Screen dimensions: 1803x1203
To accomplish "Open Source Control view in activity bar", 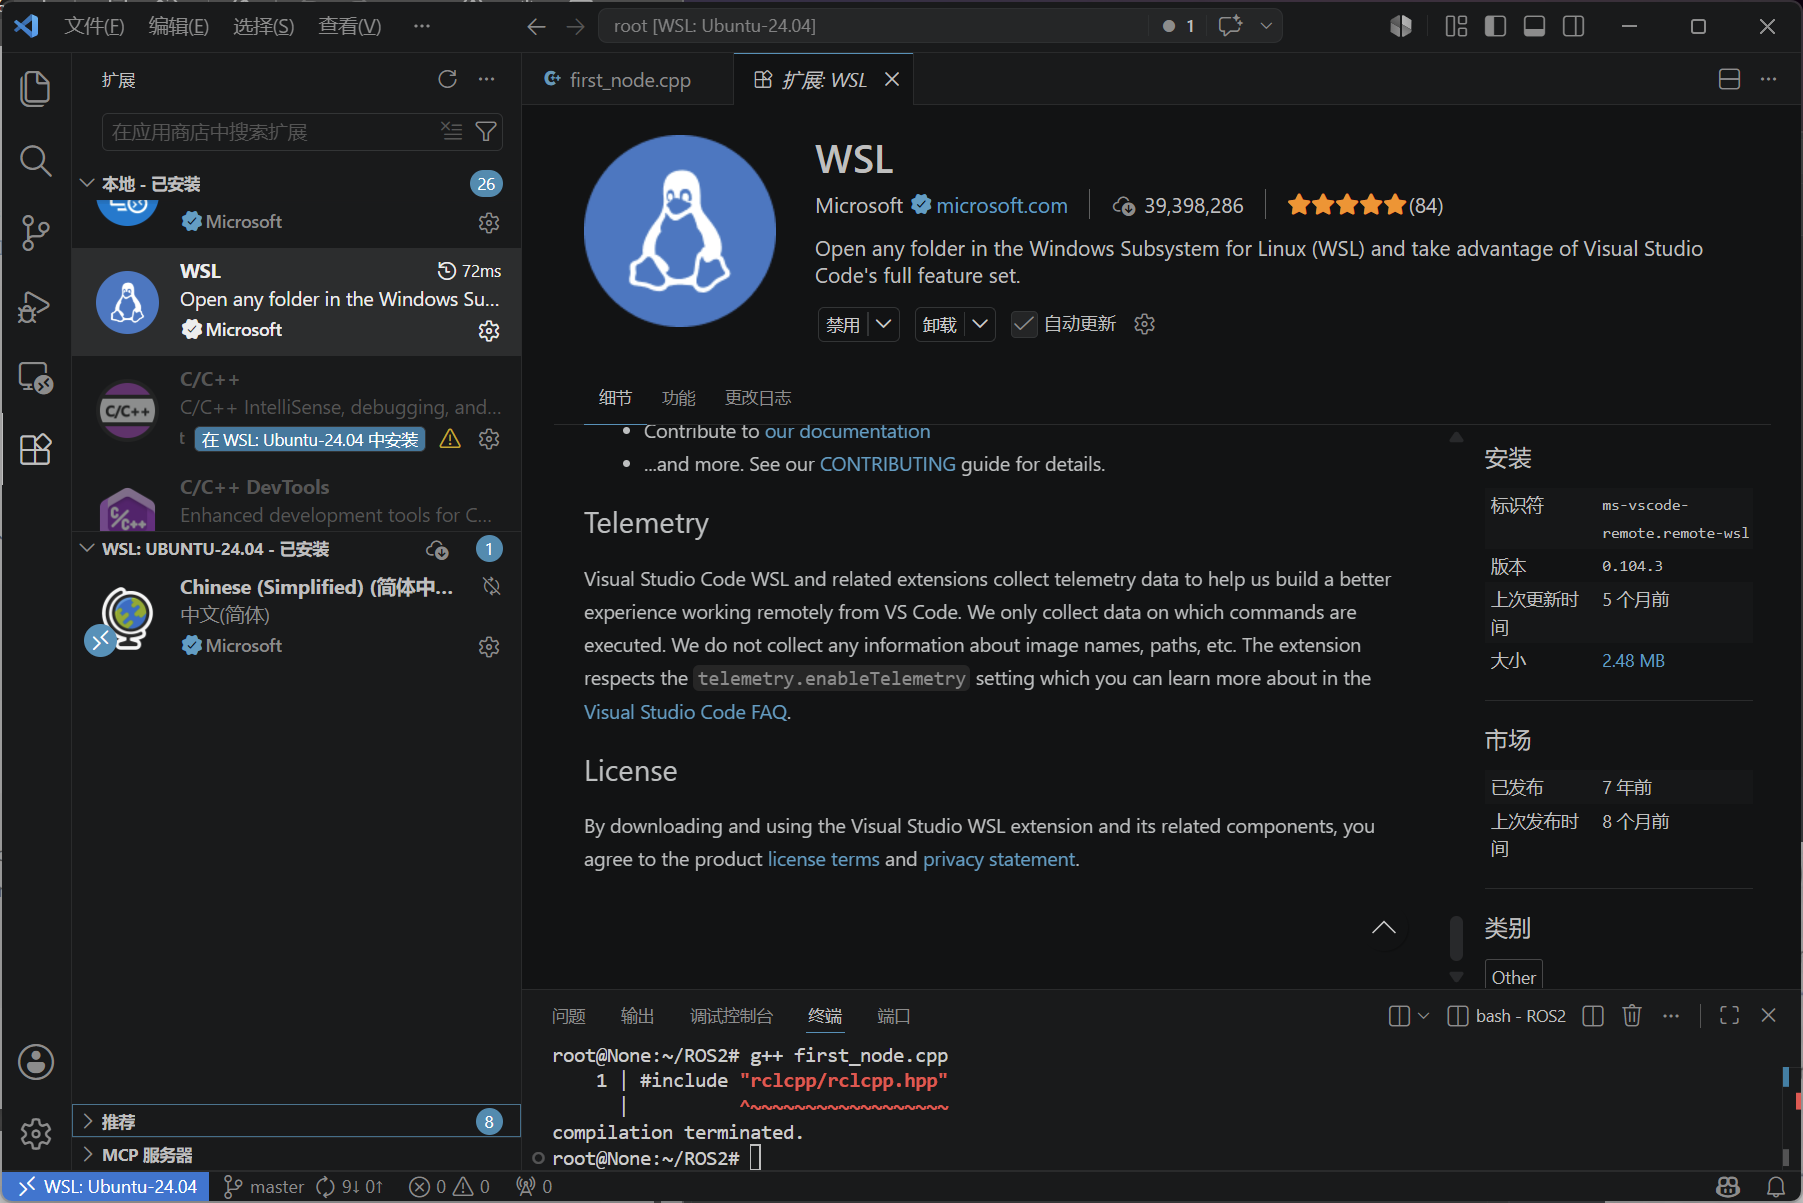I will pos(35,232).
